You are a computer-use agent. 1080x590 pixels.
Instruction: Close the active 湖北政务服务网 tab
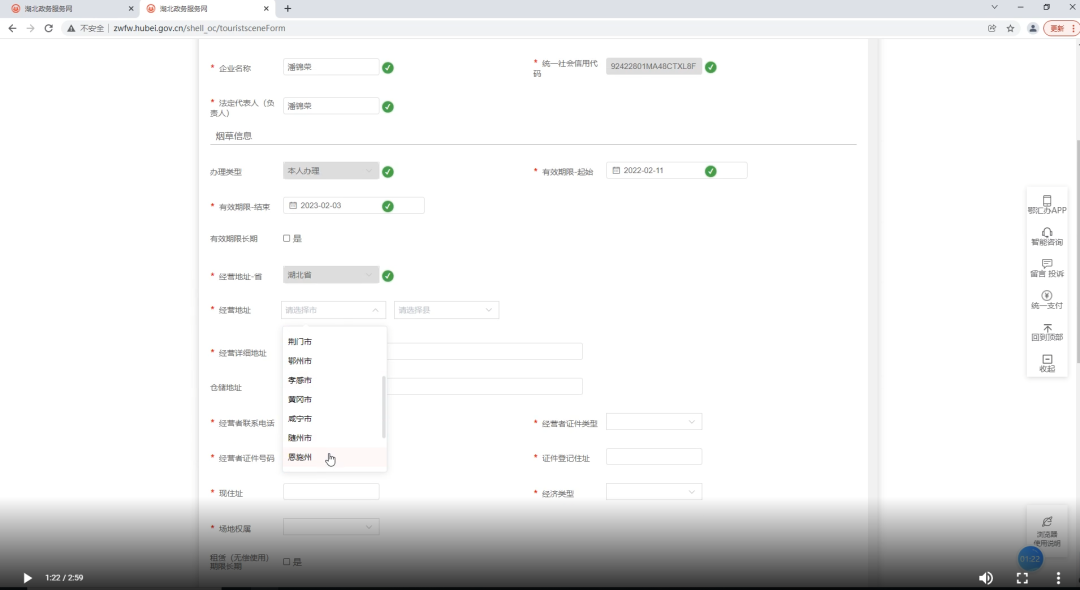(267, 9)
